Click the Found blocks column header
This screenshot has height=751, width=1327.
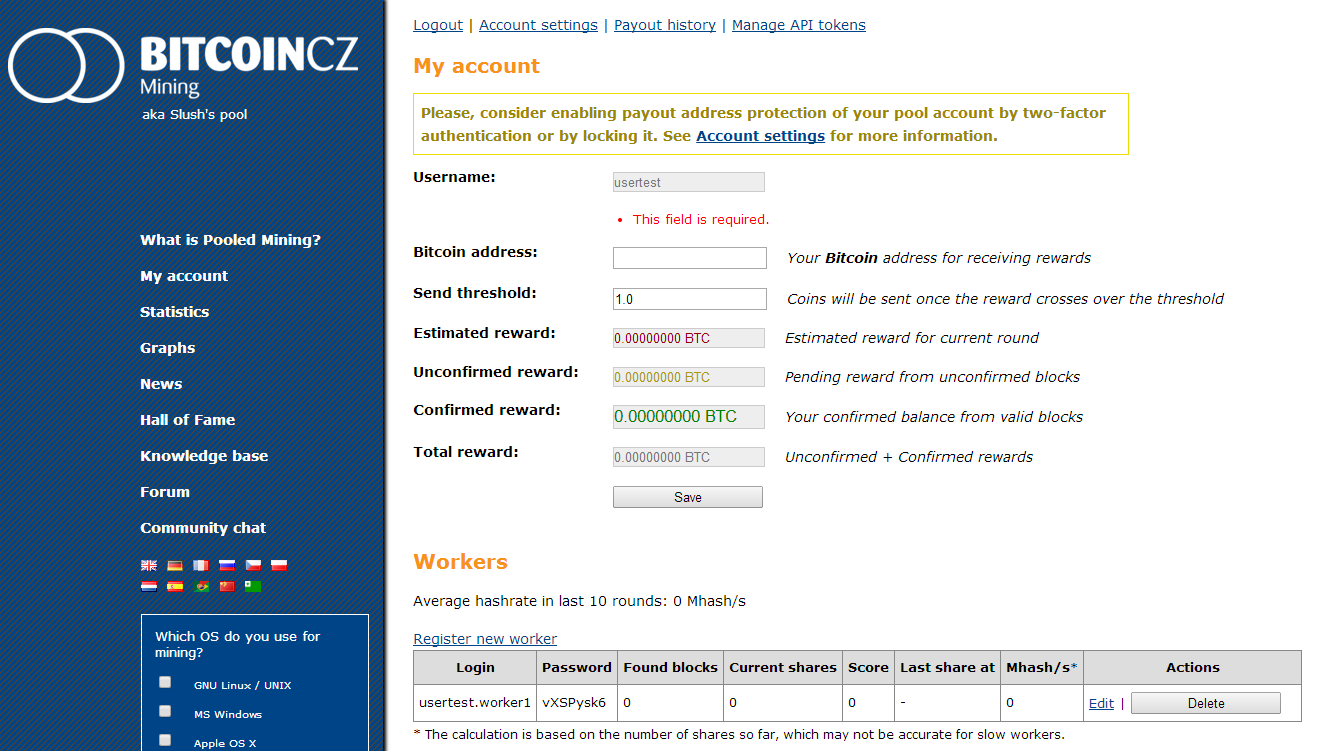671,667
